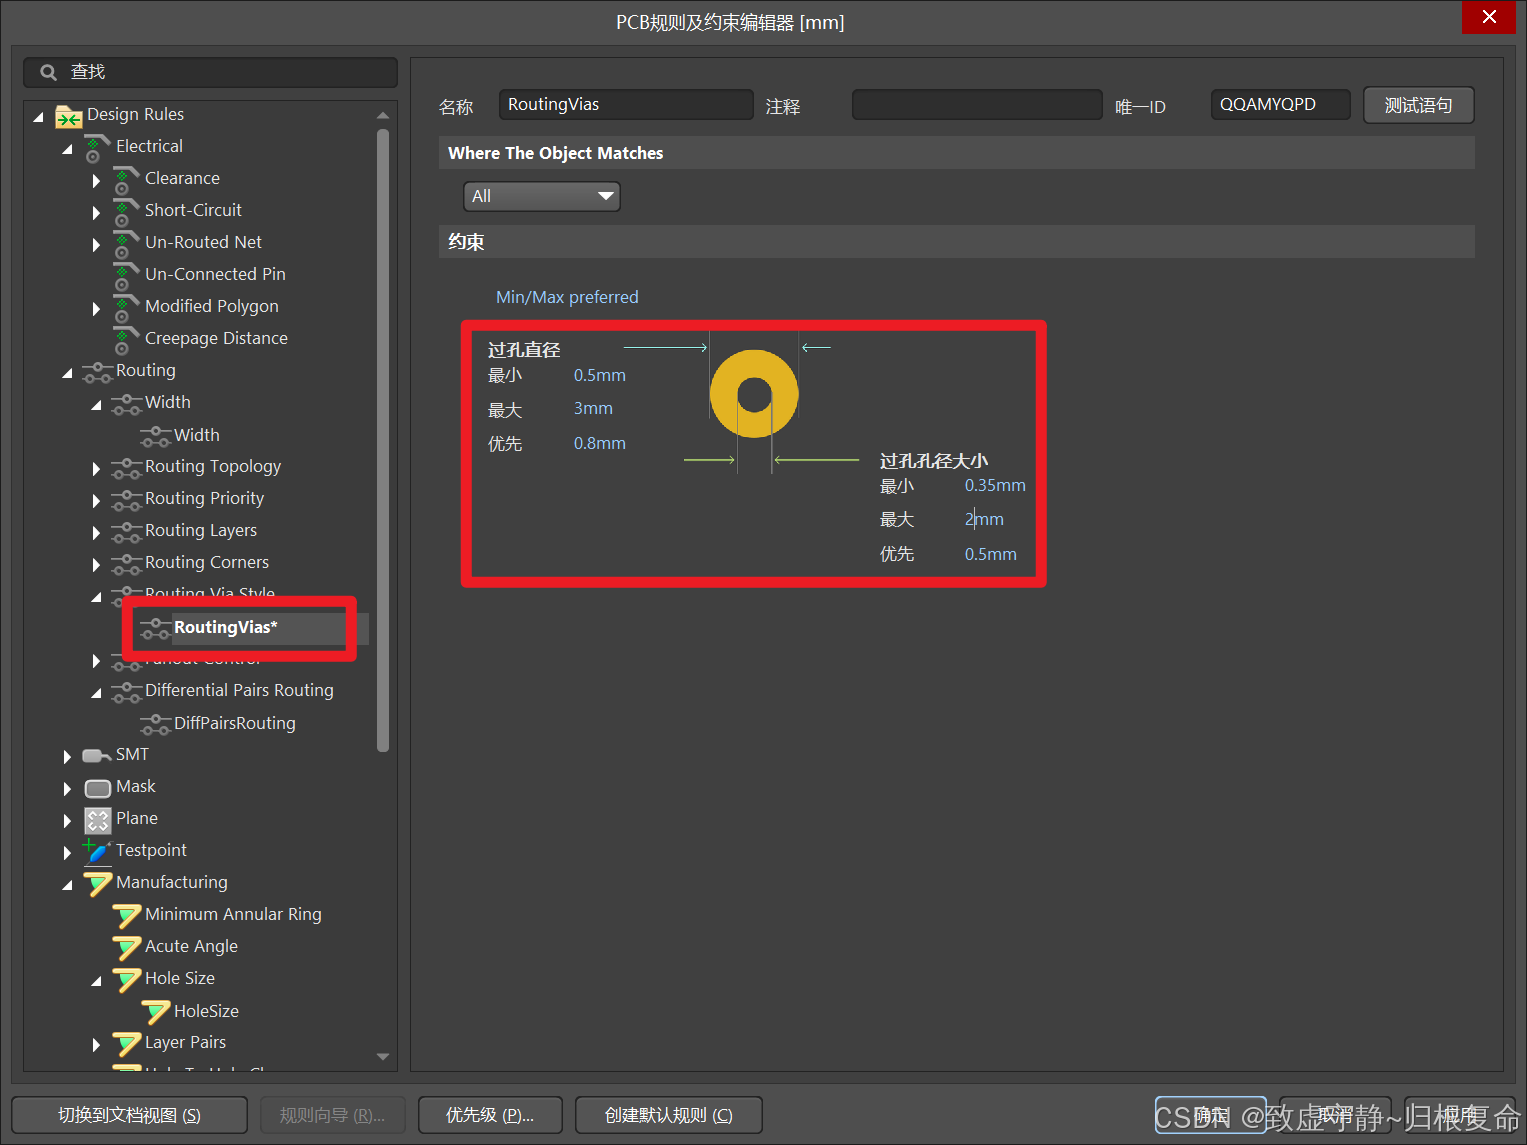Click rule tree scrollbar down arrow

pyautogui.click(x=382, y=1057)
